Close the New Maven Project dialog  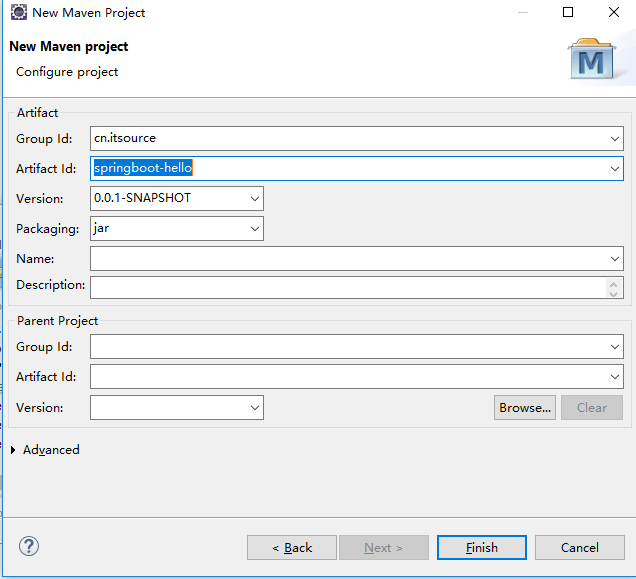[614, 12]
